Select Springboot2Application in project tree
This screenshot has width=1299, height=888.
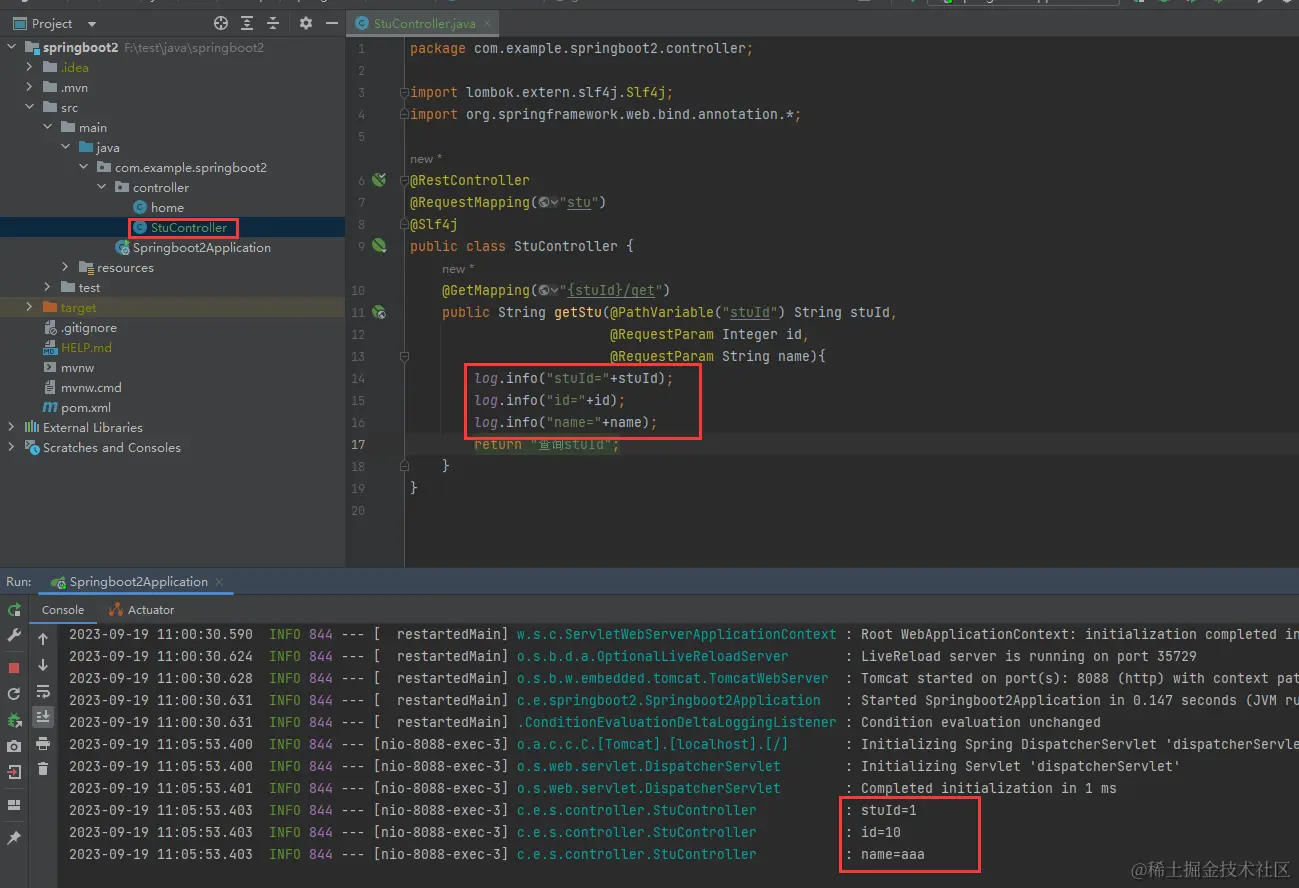(193, 247)
